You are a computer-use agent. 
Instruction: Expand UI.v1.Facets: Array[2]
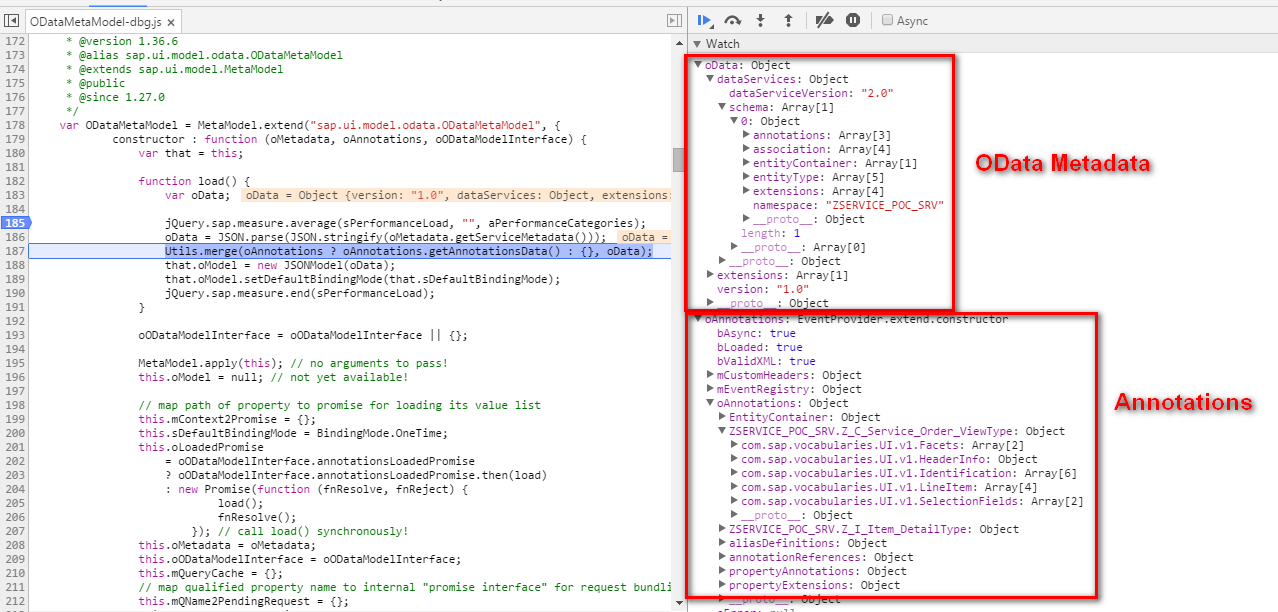point(734,445)
